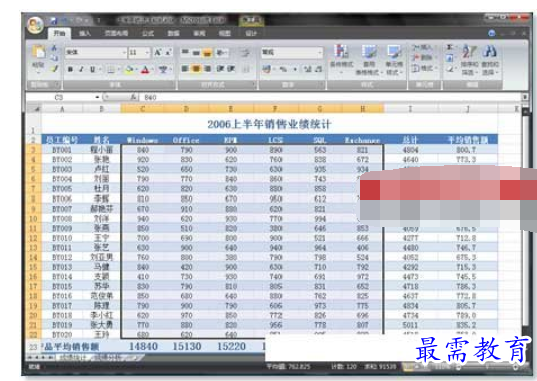
Task: Click the Decrease Decimal icon
Action: click(319, 69)
